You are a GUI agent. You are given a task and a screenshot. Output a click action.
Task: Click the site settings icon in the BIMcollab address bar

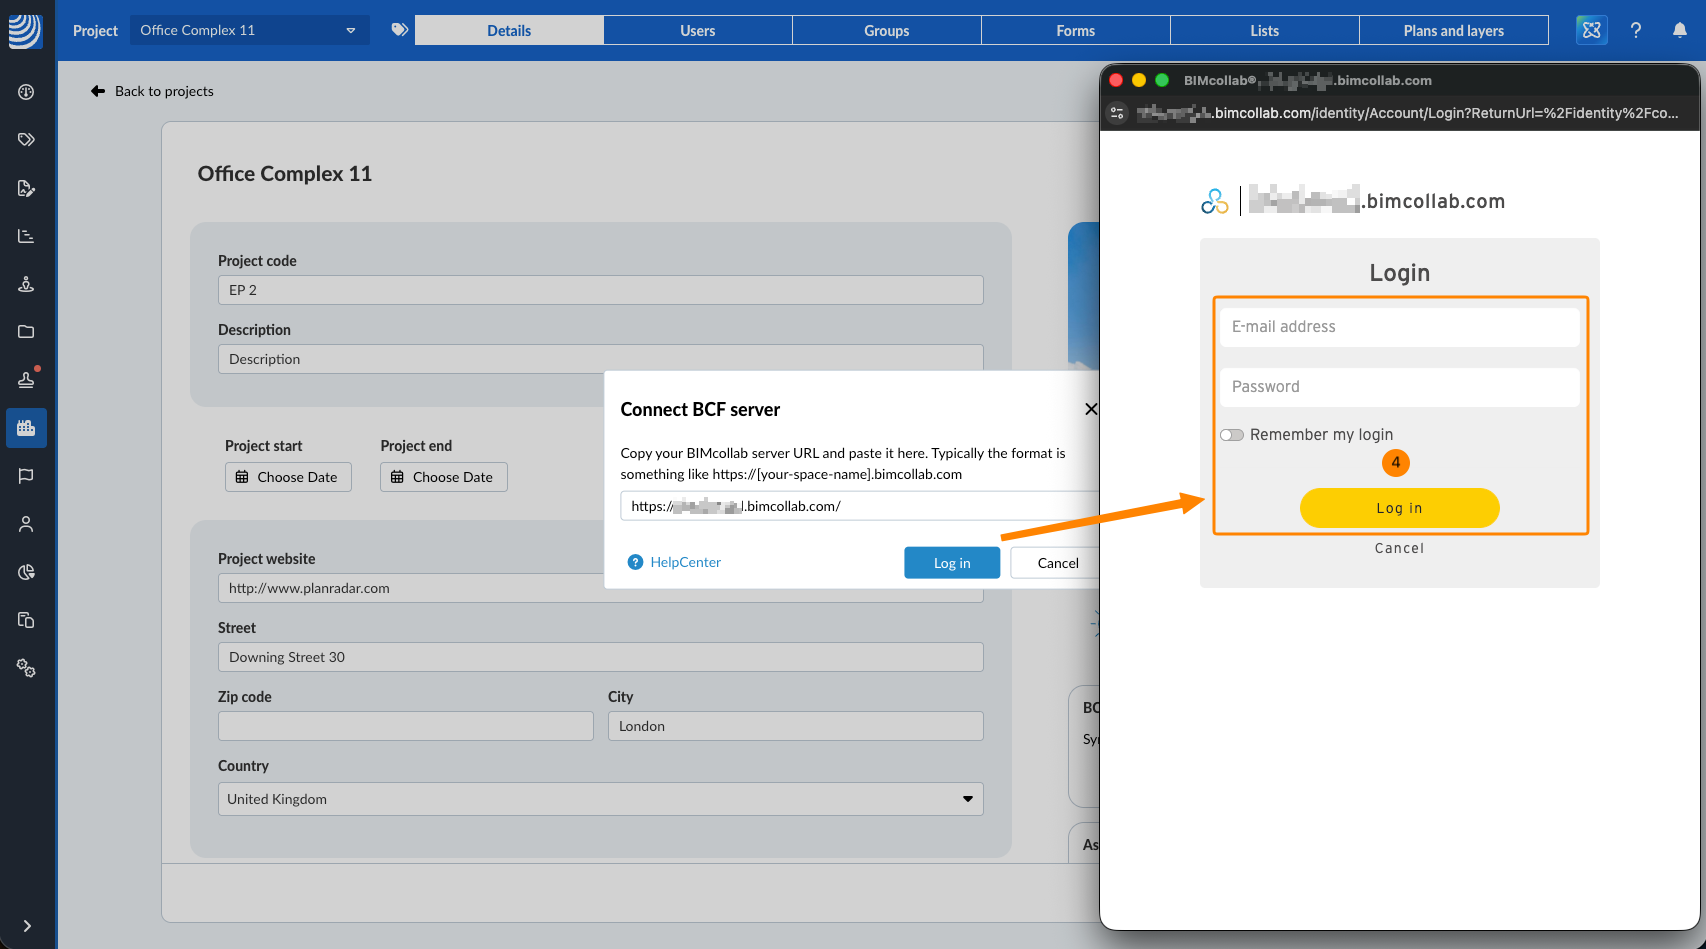coord(1118,113)
